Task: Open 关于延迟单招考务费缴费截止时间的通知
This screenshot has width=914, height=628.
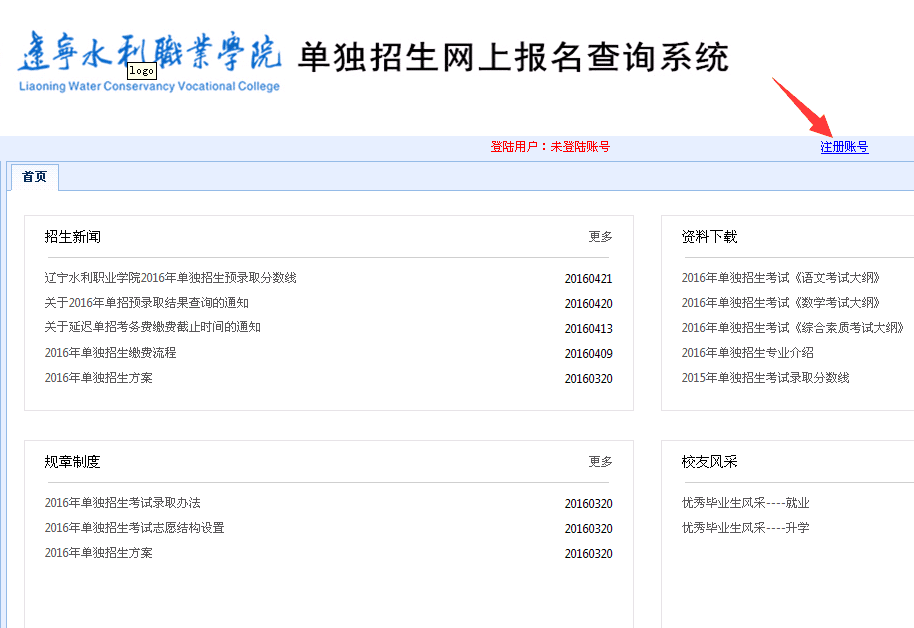Action: click(152, 327)
